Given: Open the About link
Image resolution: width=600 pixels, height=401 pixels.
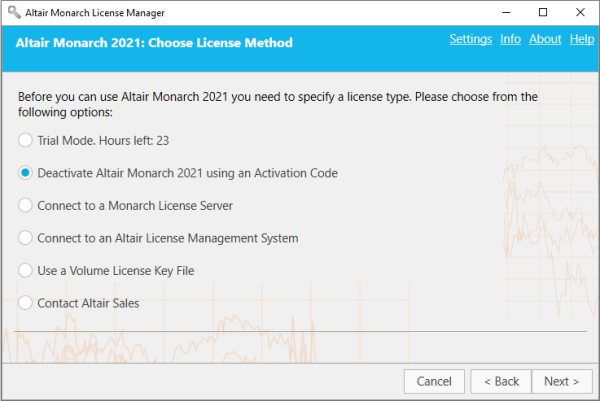Looking at the screenshot, I should pos(545,39).
